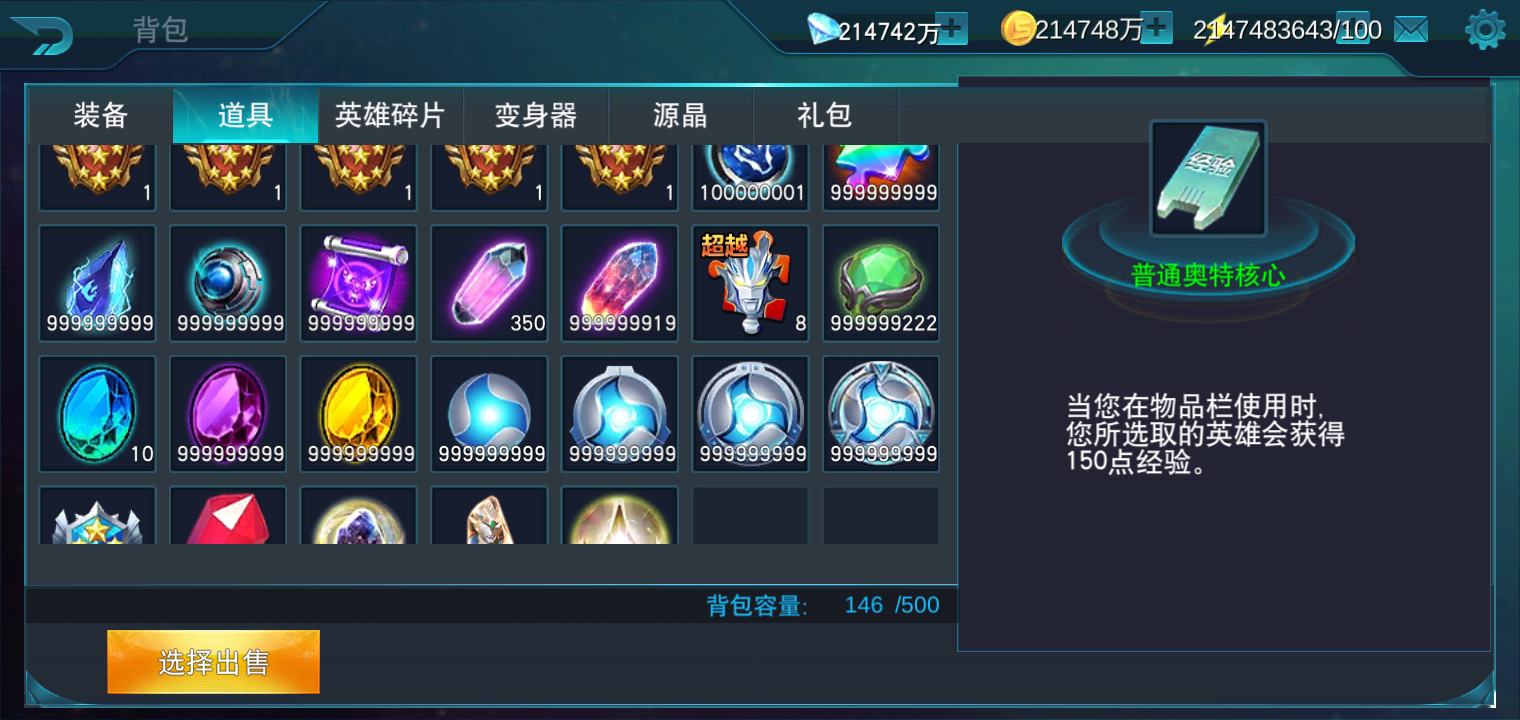
Task: Open the mail envelope icon
Action: 1411,30
